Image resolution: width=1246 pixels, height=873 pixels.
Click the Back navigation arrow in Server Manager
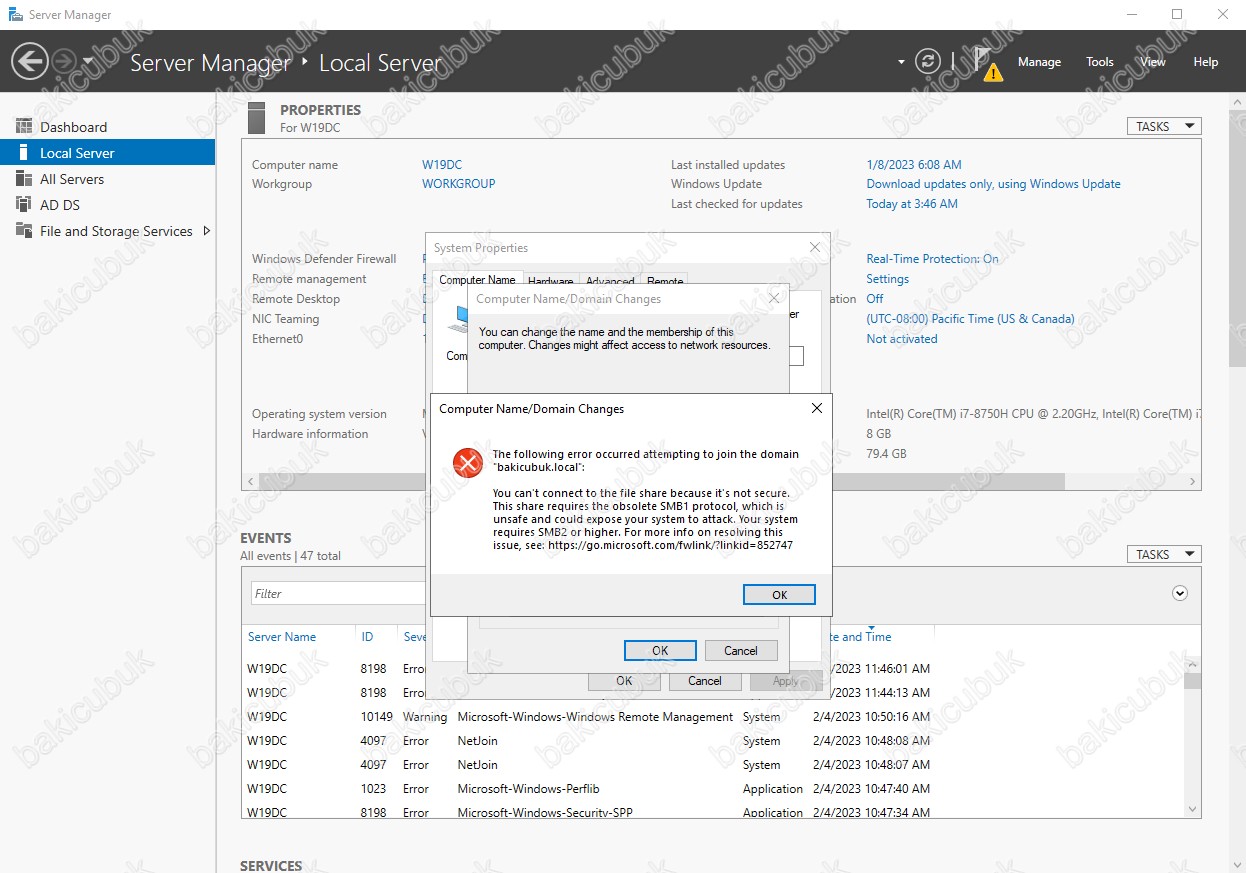pyautogui.click(x=30, y=62)
